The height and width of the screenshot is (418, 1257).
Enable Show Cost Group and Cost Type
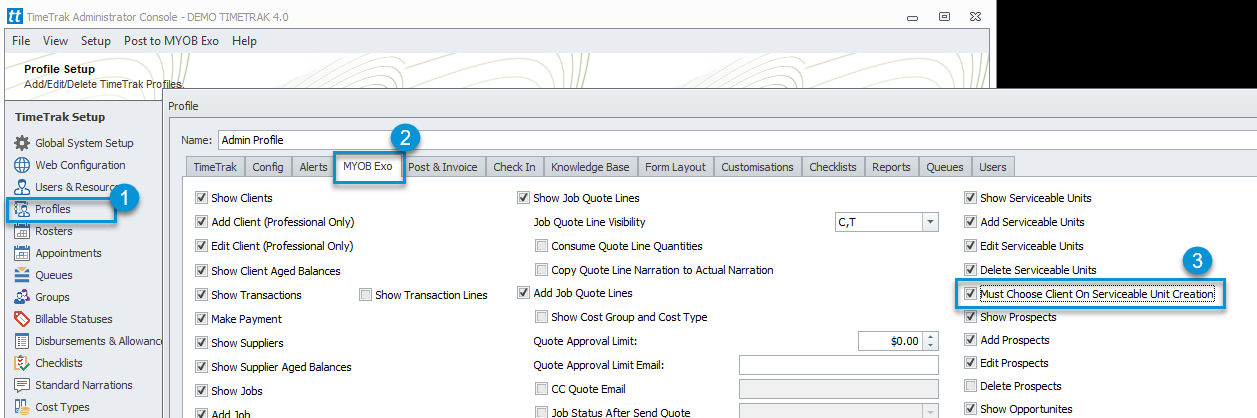tap(541, 317)
